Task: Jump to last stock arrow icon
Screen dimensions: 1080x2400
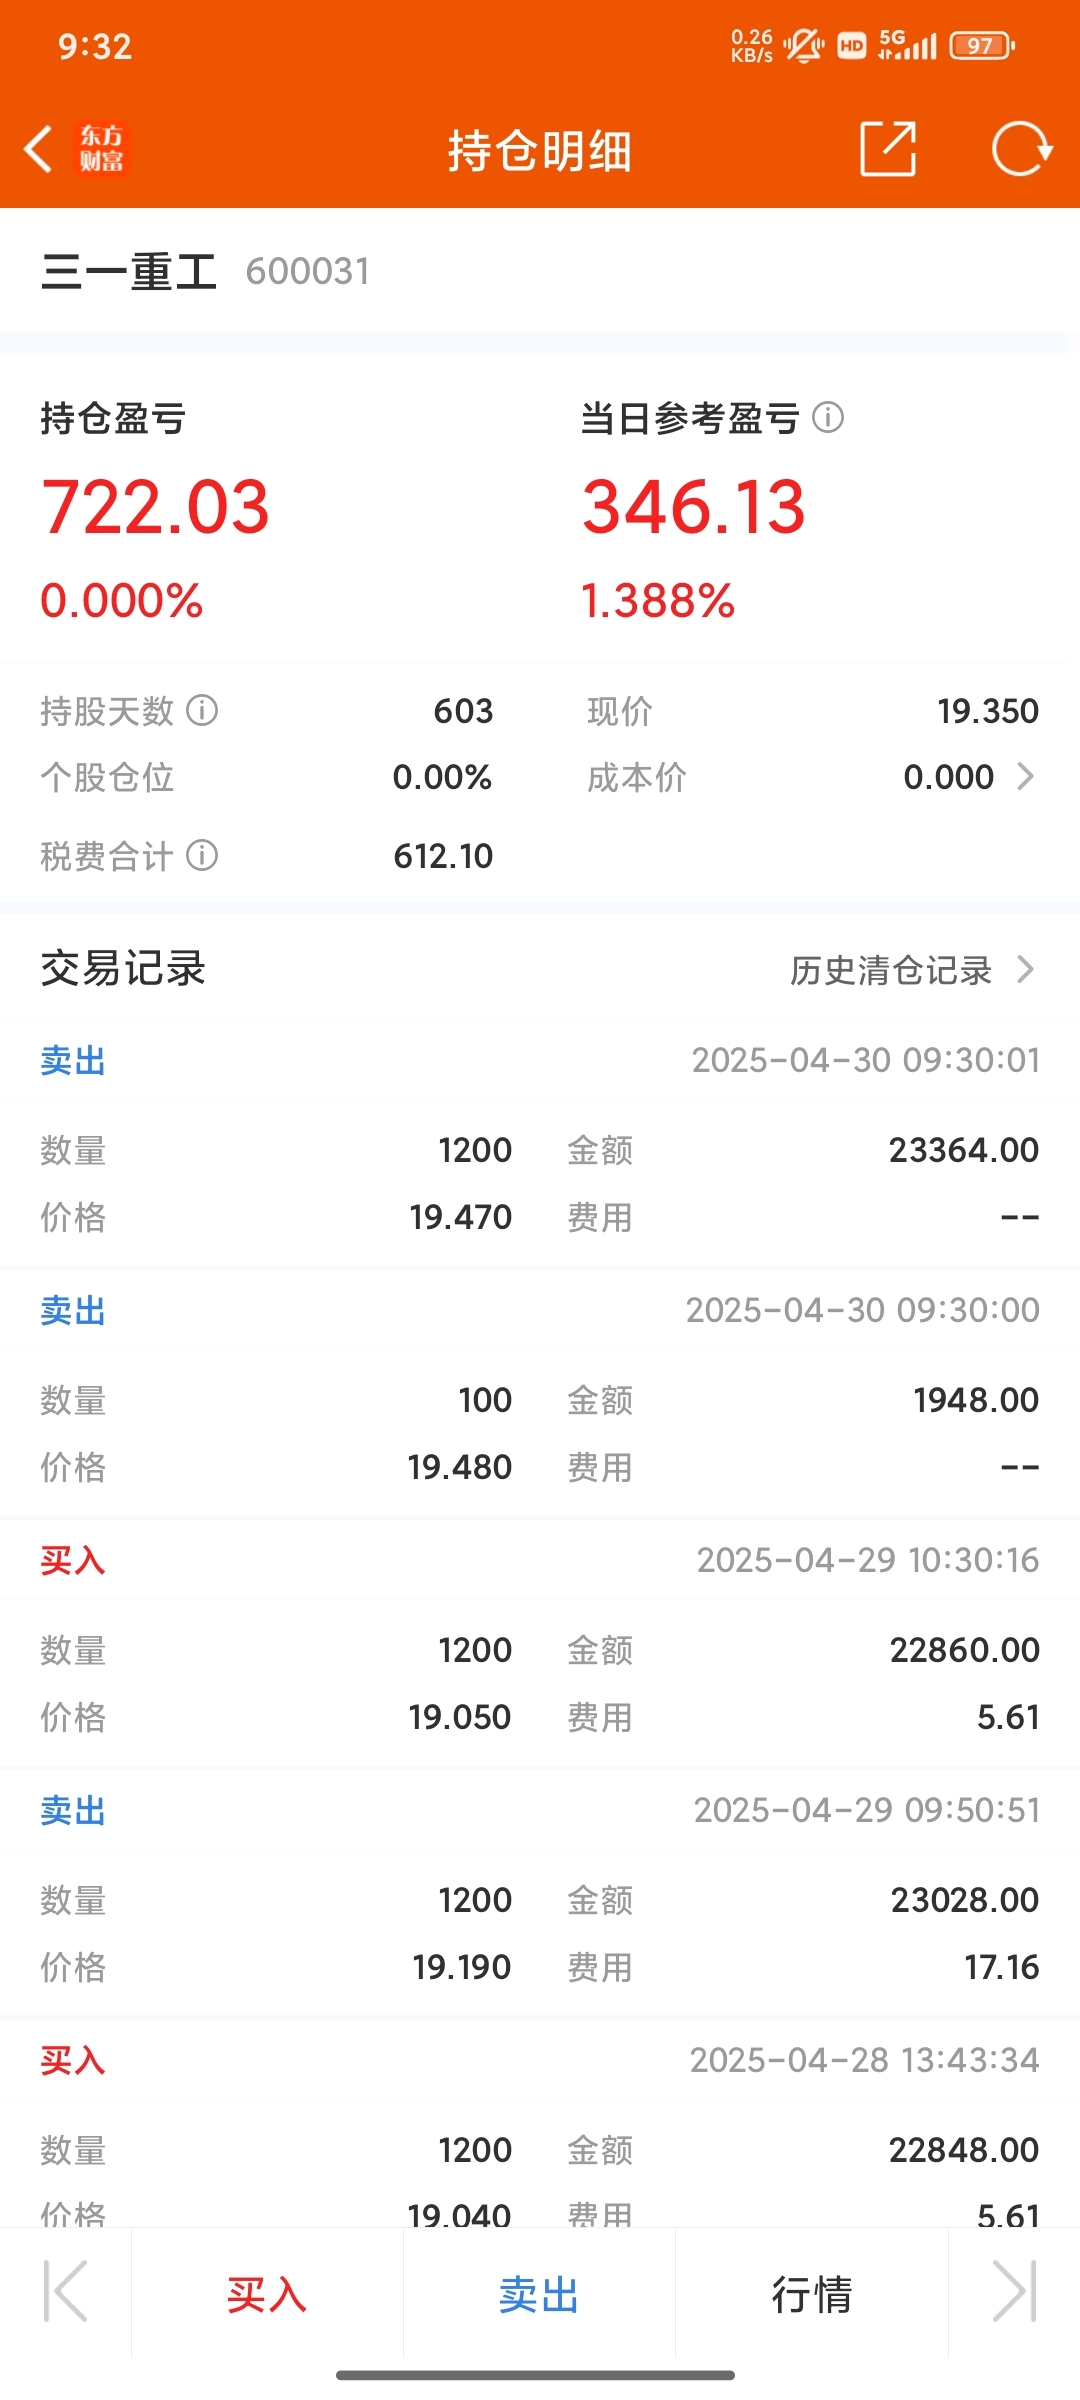Action: pyautogui.click(x=1014, y=2291)
